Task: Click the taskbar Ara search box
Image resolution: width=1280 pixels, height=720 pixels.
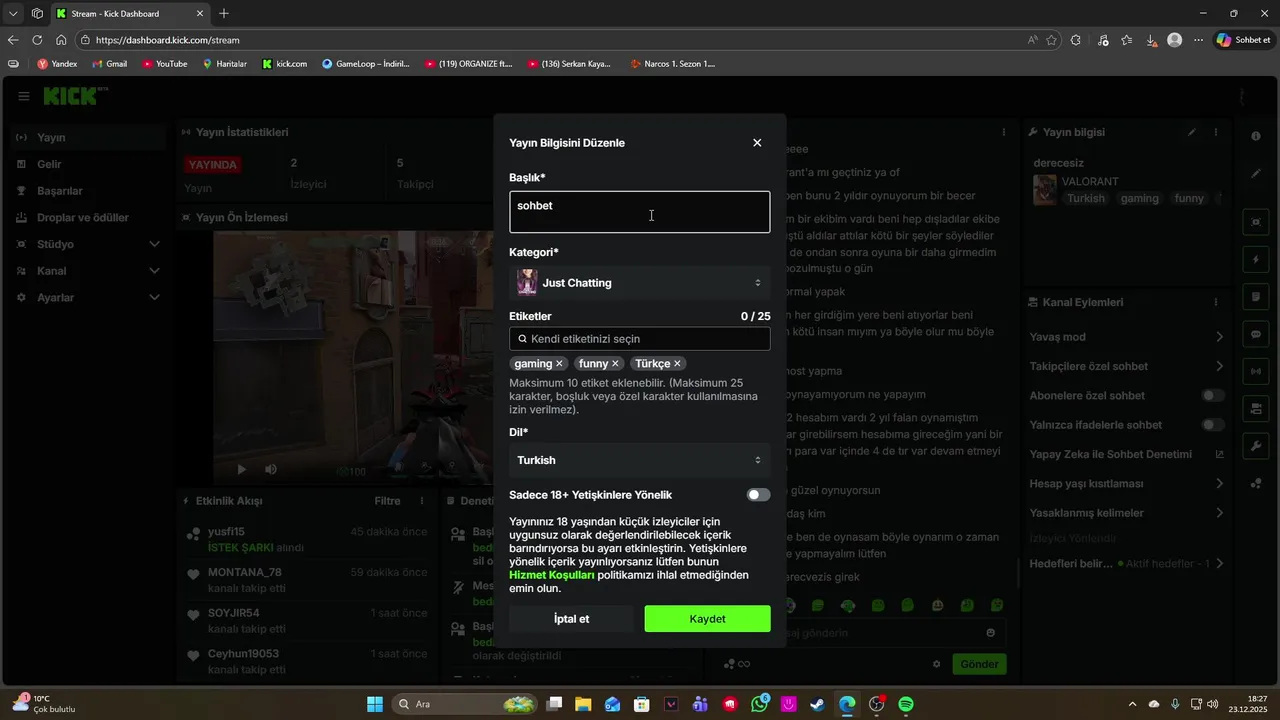Action: (465, 704)
